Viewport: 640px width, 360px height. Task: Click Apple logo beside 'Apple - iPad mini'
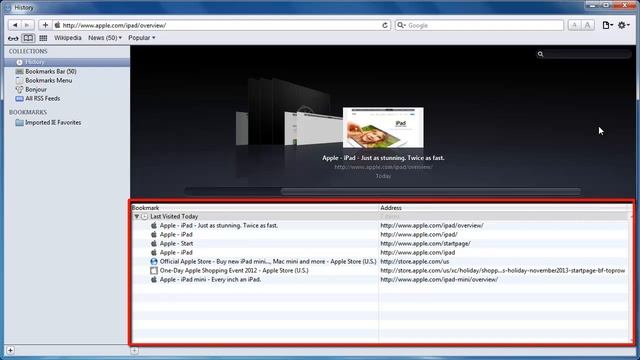(x=154, y=279)
